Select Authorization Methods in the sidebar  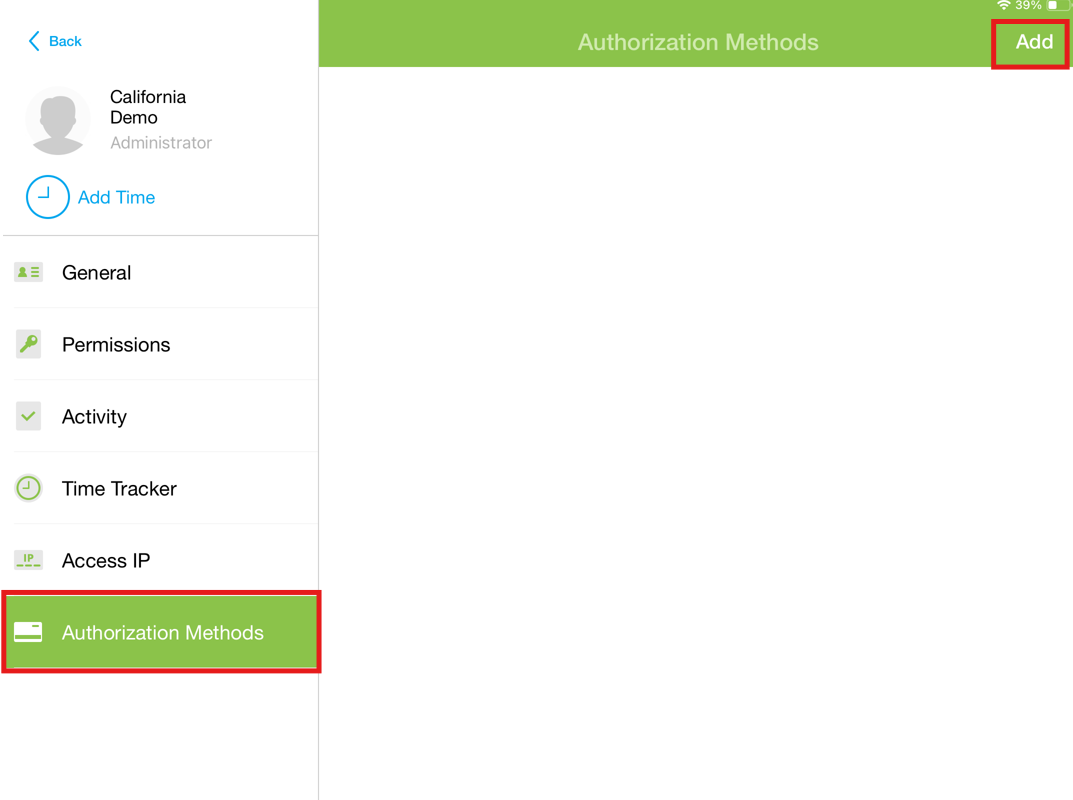click(x=161, y=632)
